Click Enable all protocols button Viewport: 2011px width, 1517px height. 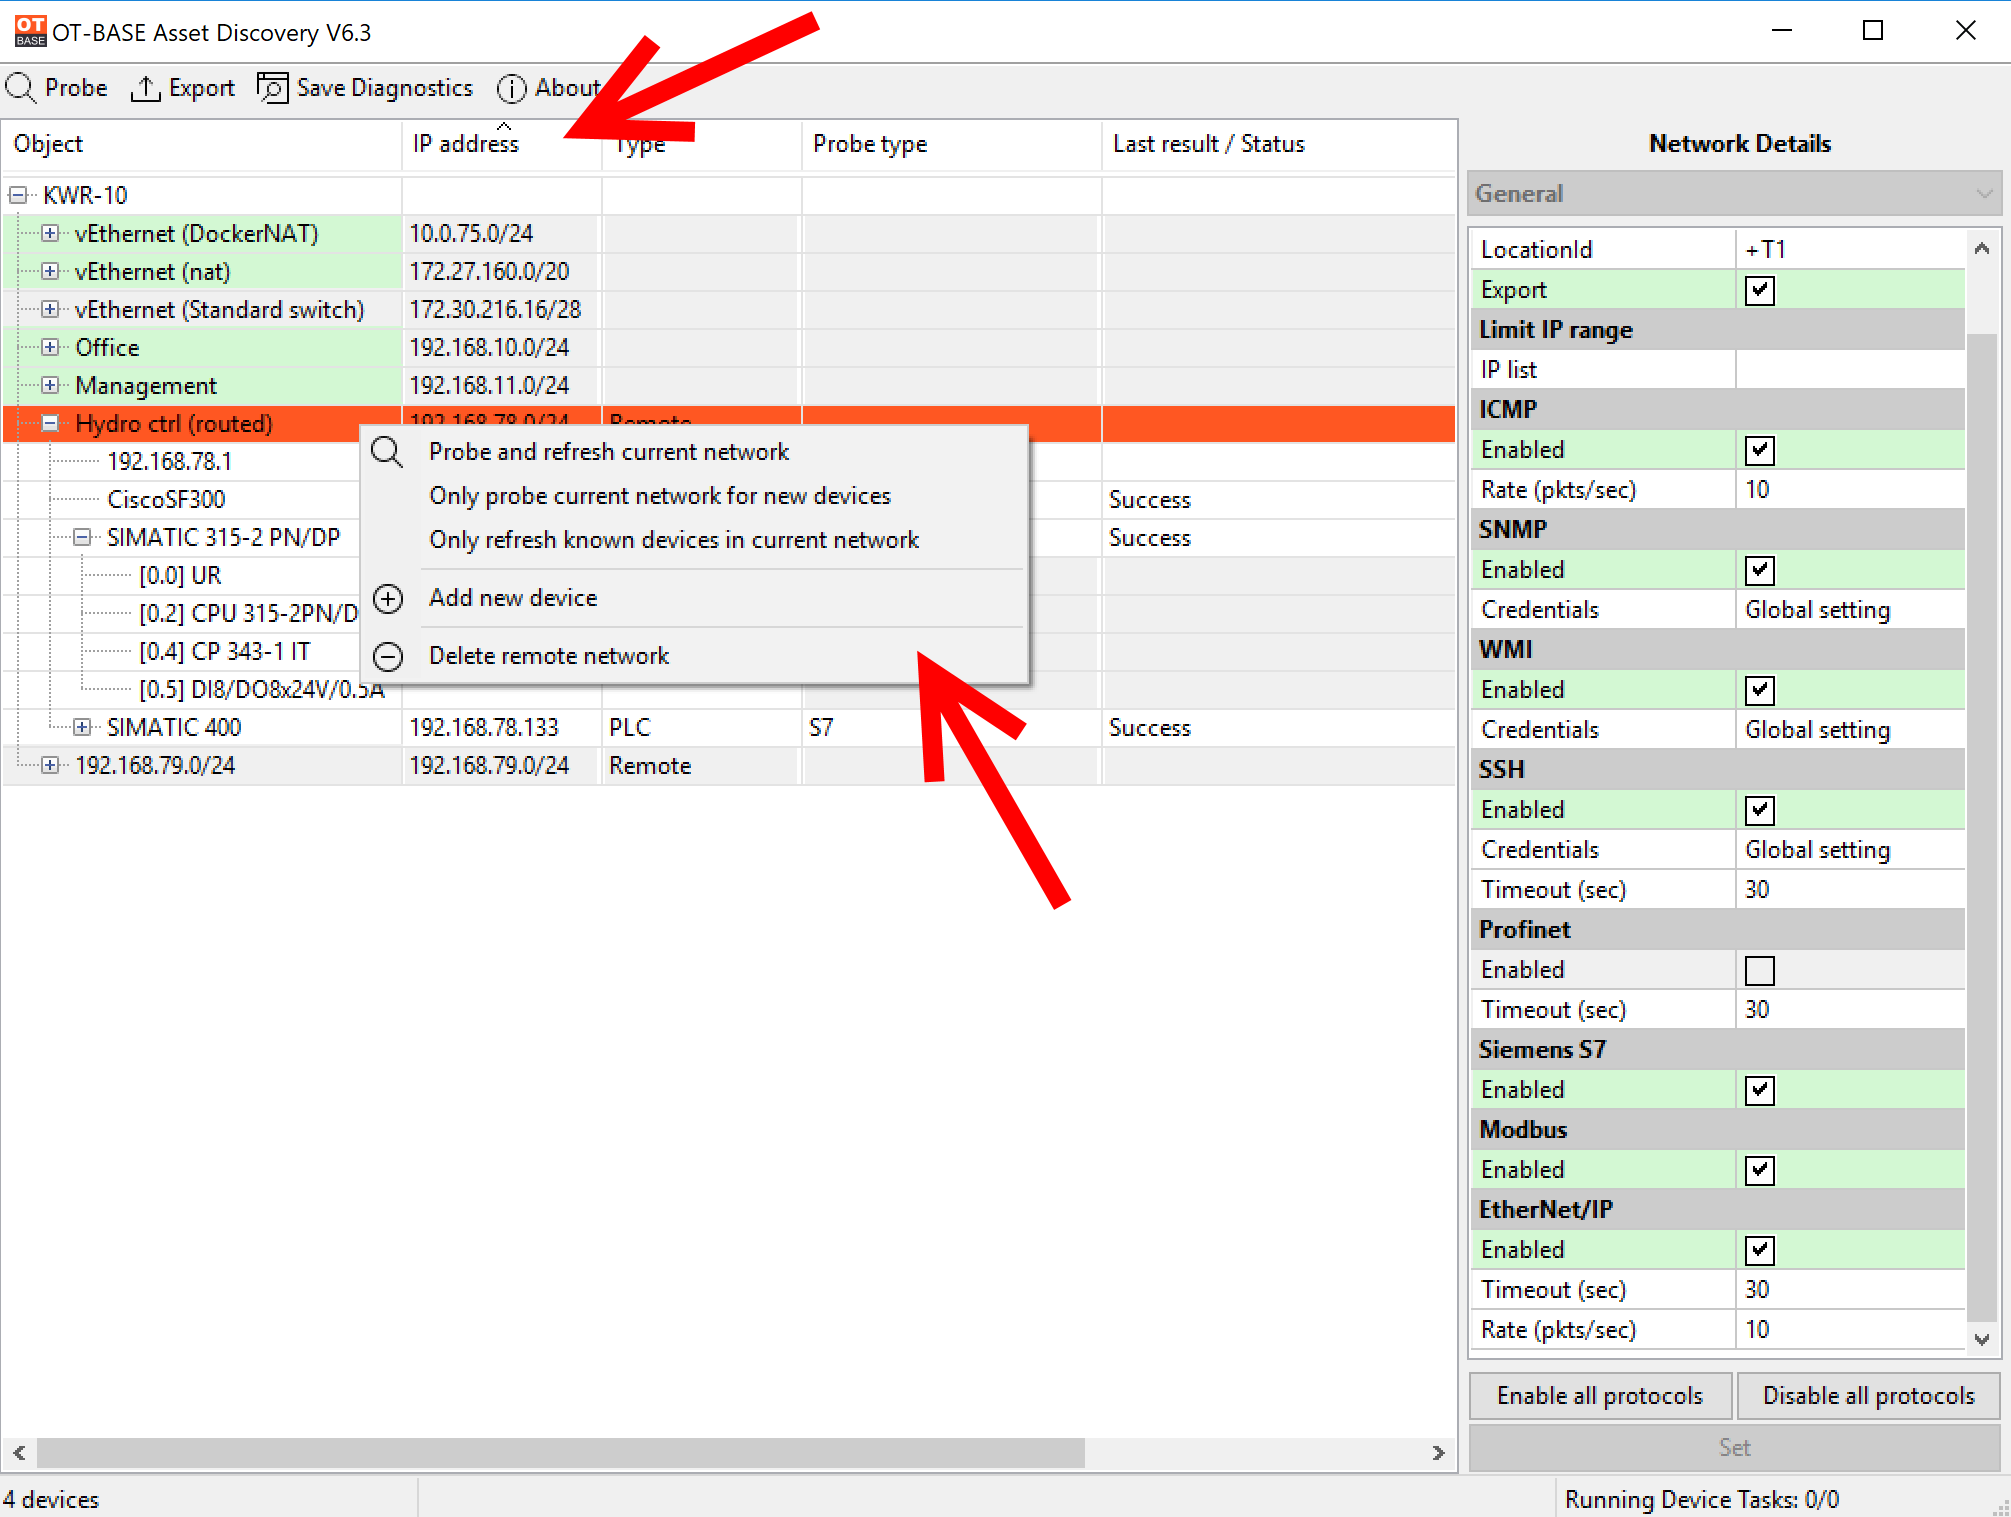click(1599, 1396)
